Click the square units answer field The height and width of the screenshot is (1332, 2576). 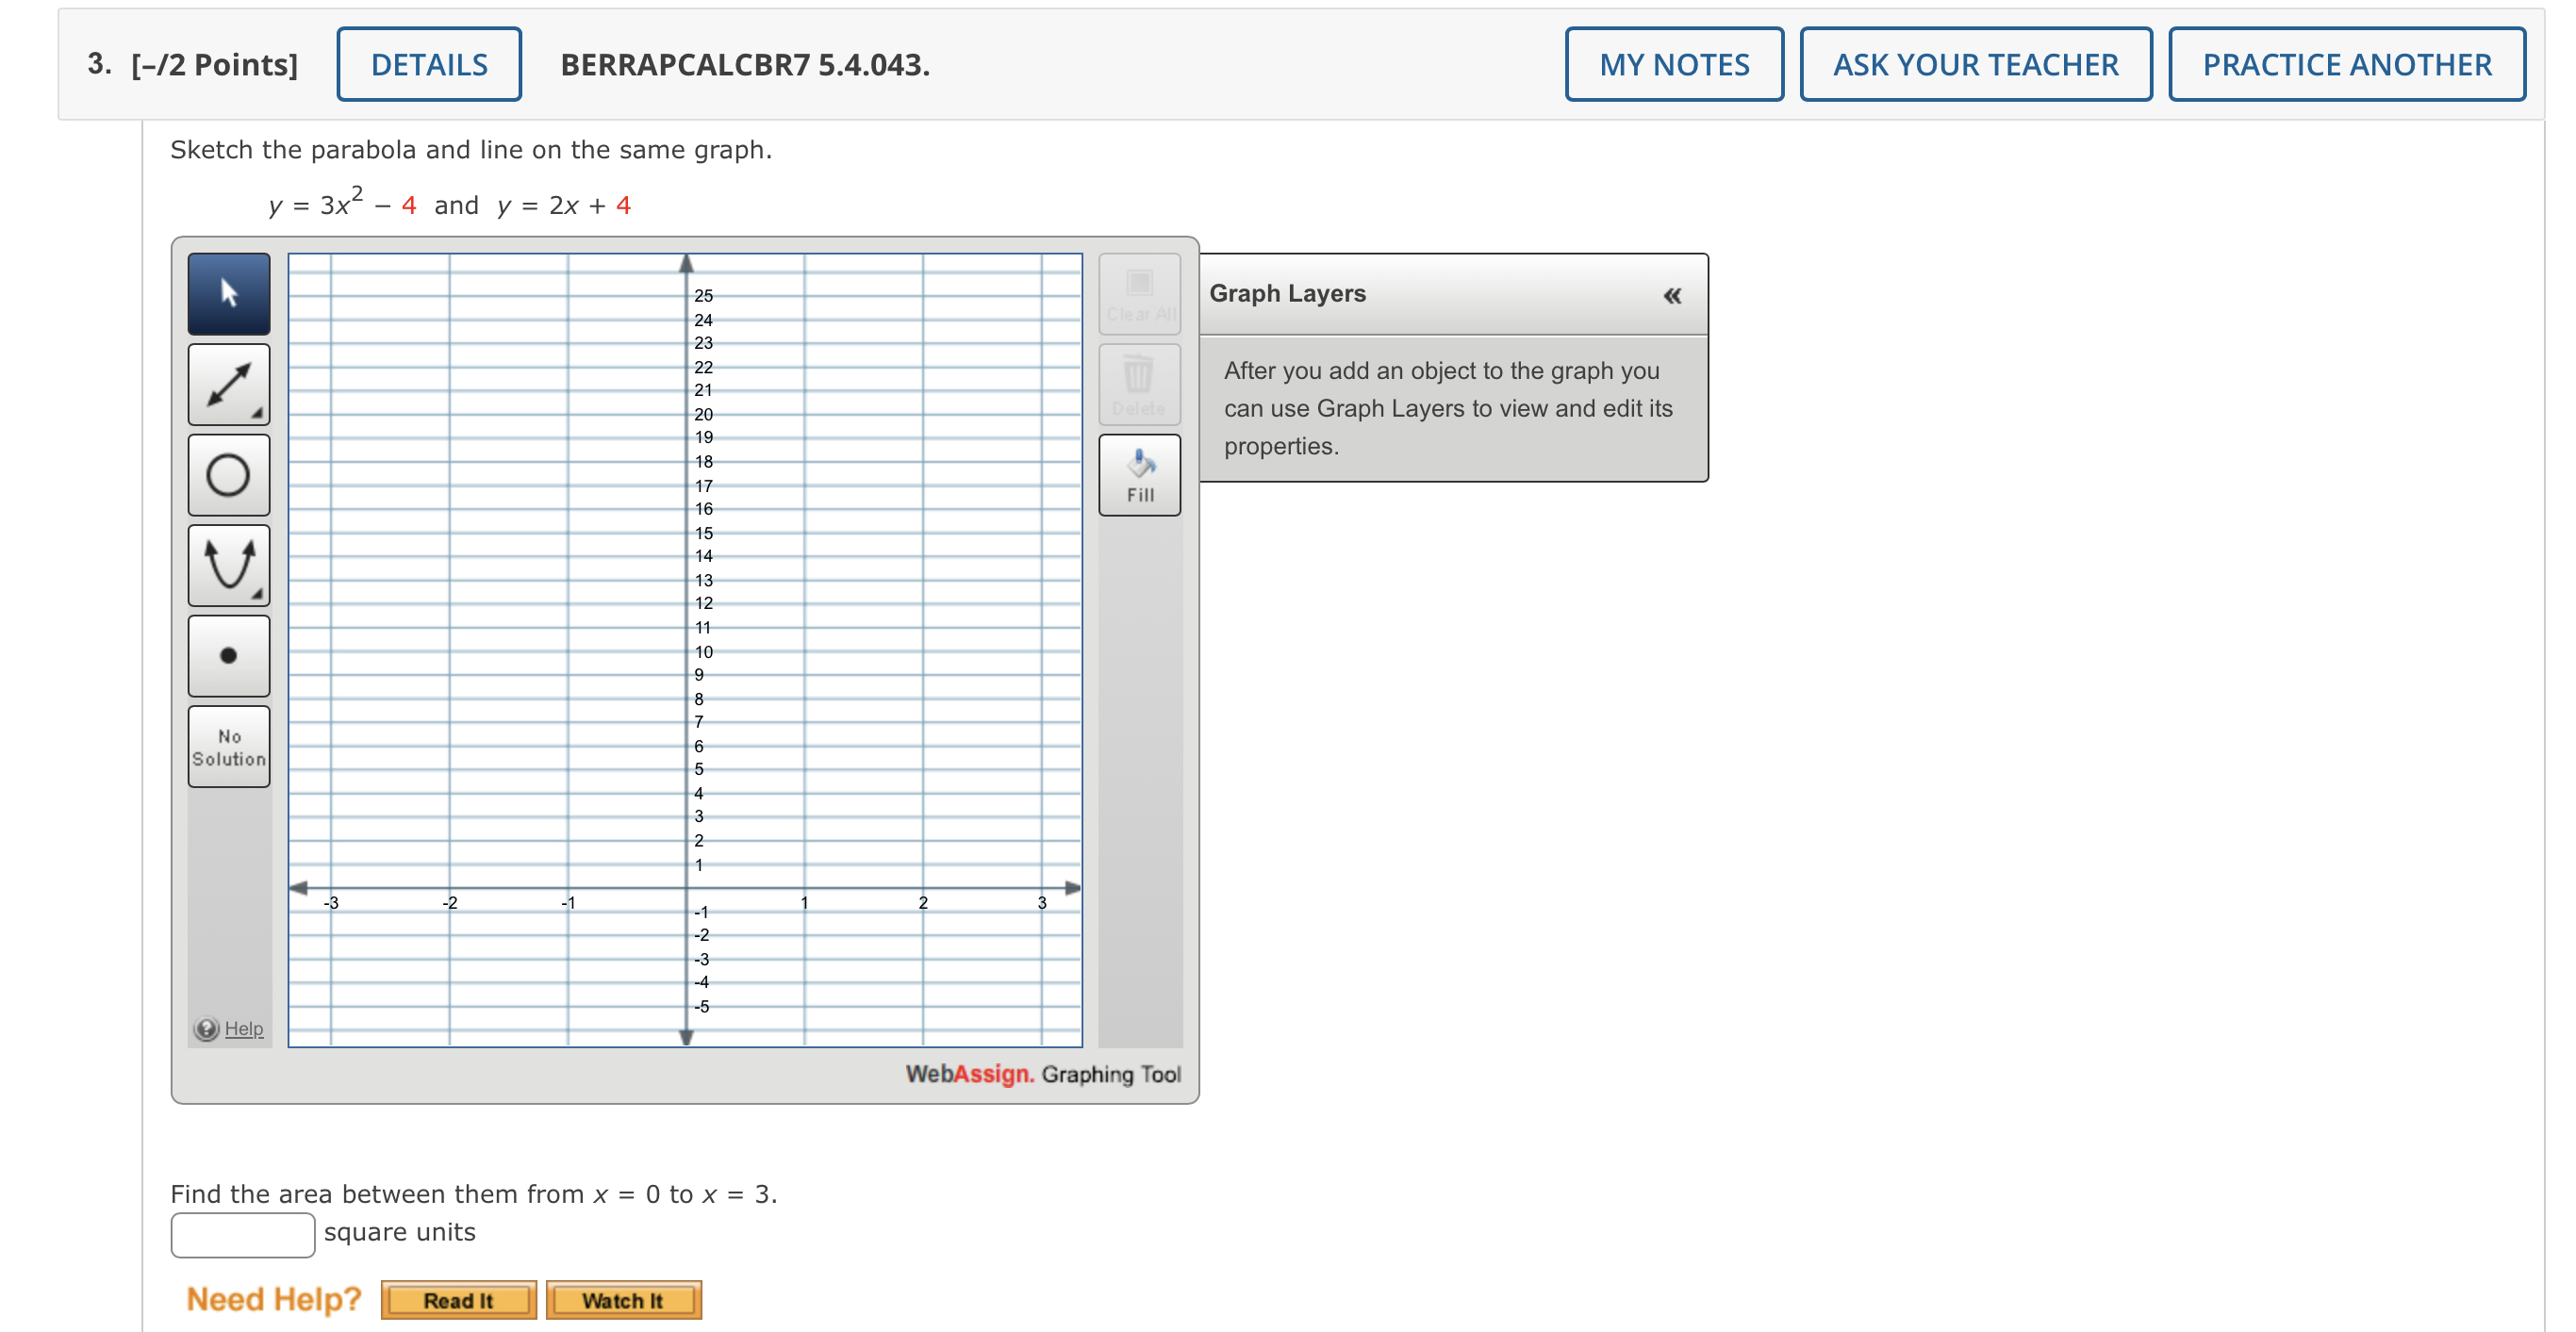(x=241, y=1235)
